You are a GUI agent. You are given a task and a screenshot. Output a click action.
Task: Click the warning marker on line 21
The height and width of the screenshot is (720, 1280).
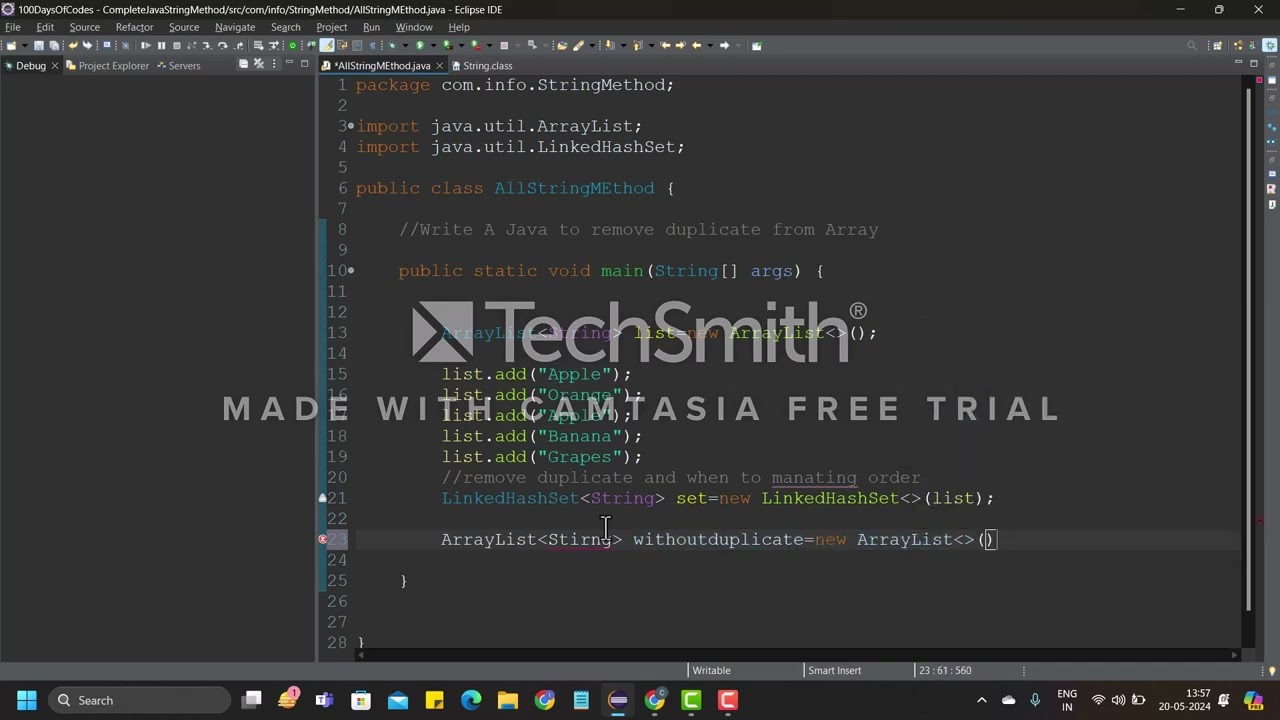(323, 498)
